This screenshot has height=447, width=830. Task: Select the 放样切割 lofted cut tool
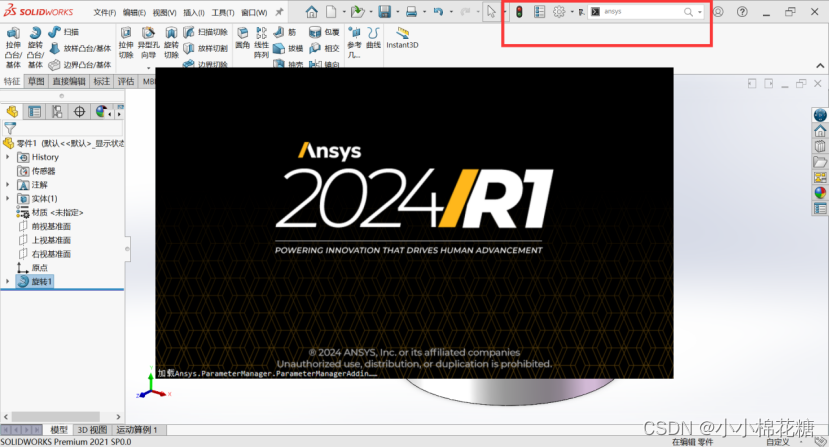point(205,49)
